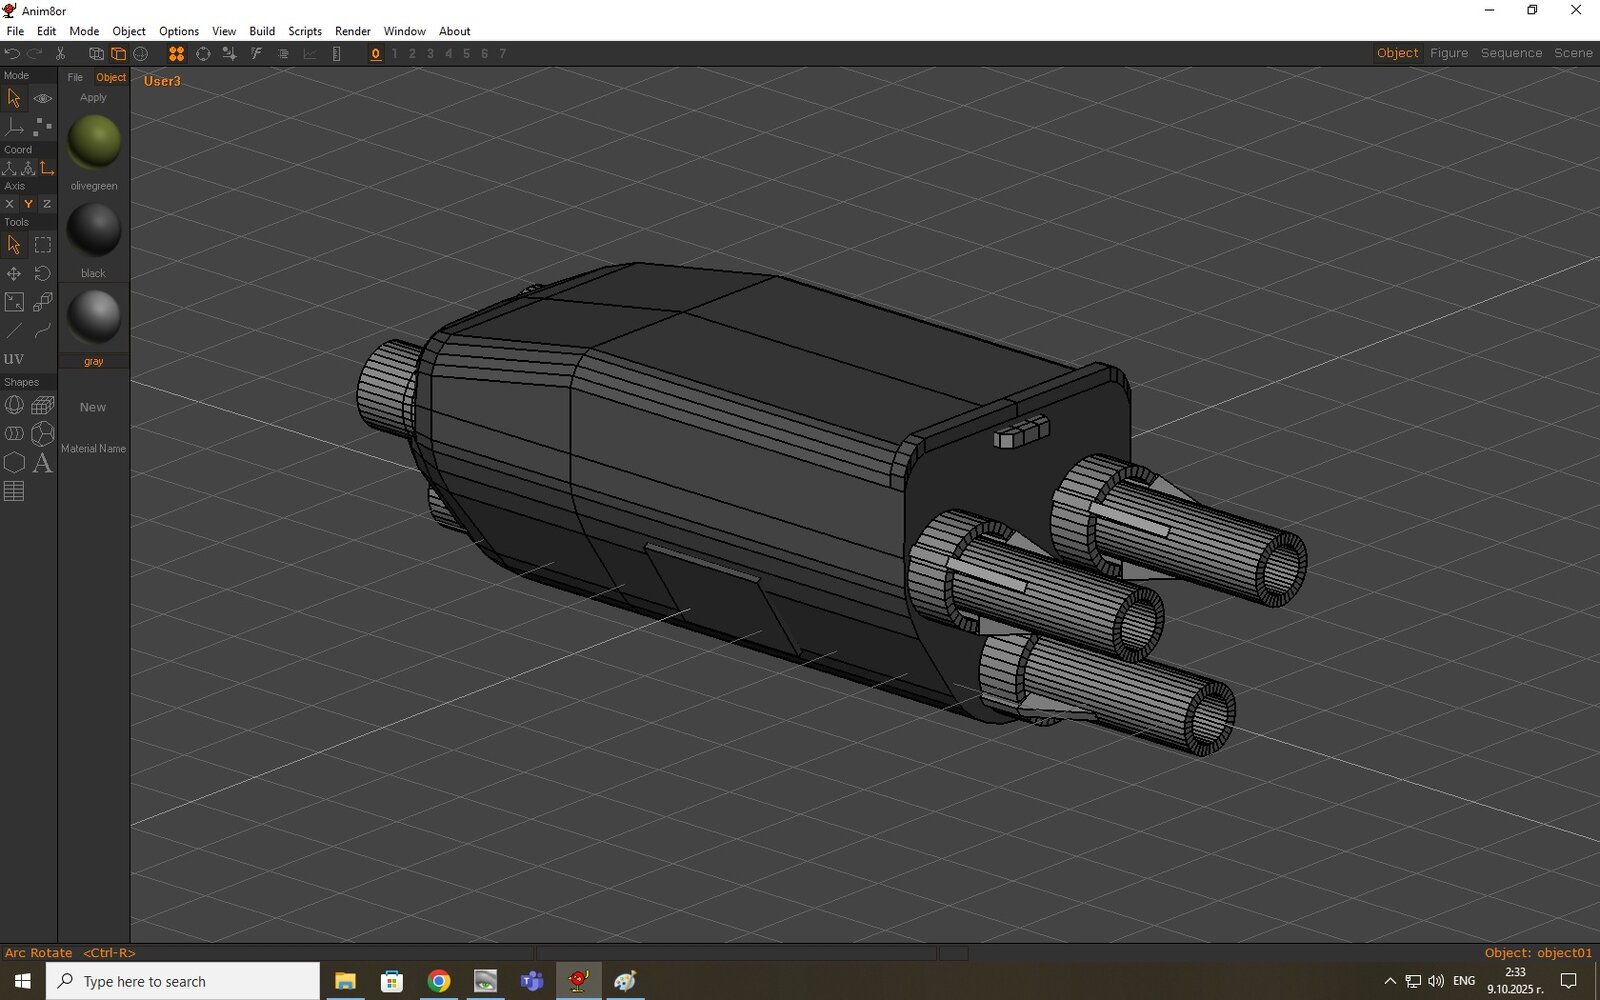Image resolution: width=1600 pixels, height=1000 pixels.
Task: Select the smooth shaded sphere display icon
Action: tap(141, 54)
